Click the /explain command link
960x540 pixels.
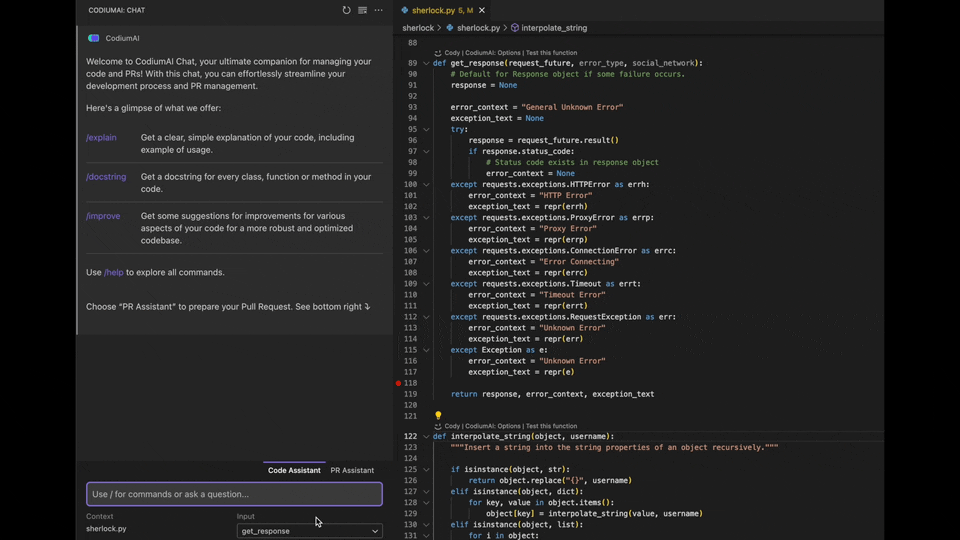click(x=101, y=138)
